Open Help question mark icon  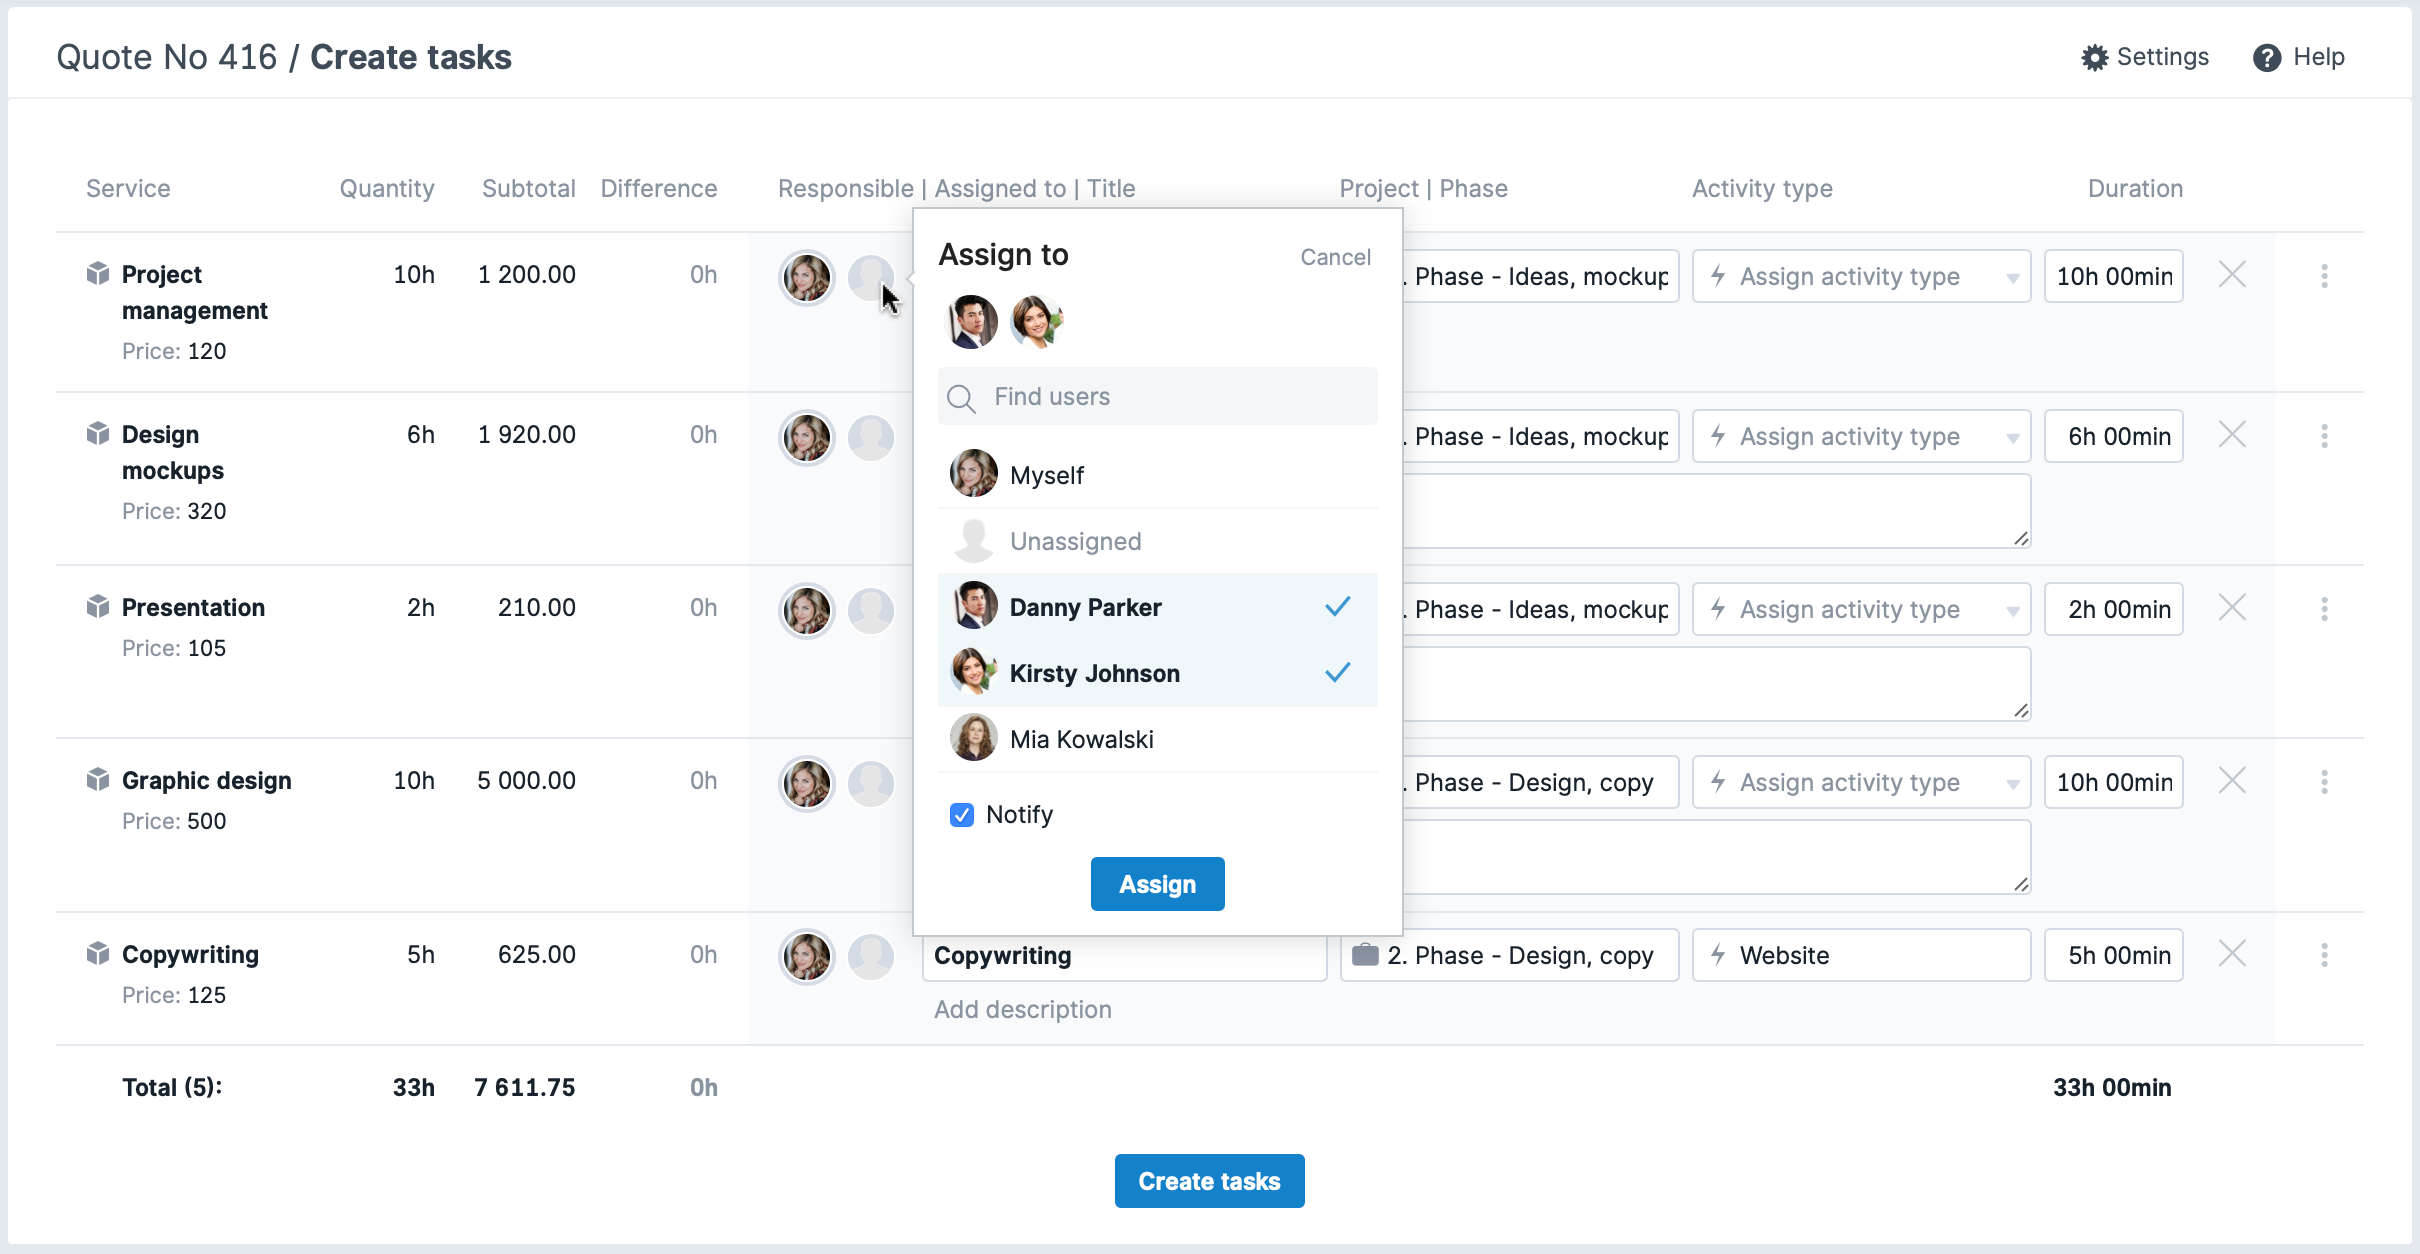click(2266, 58)
